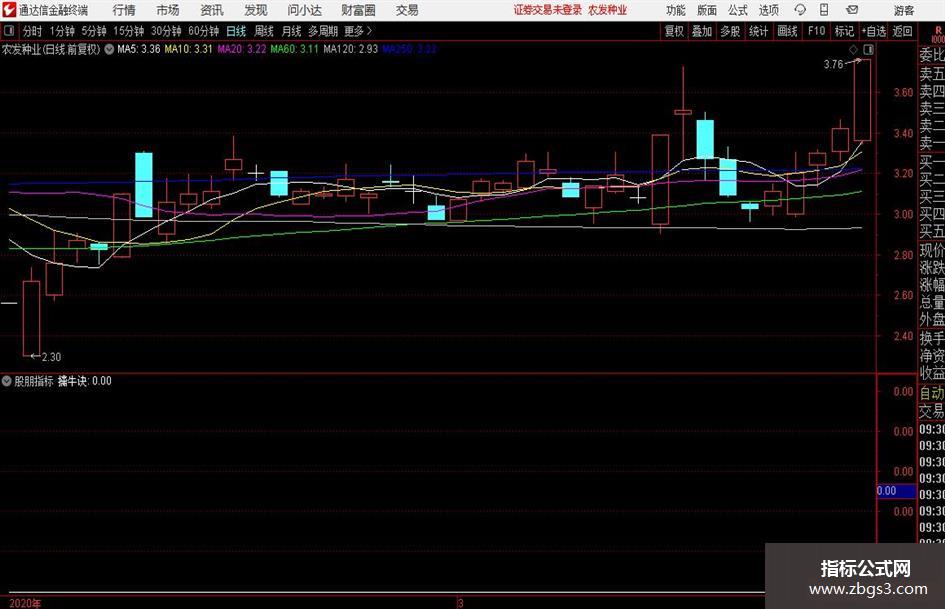Click the MA60: 3.11 indicator value
The width and height of the screenshot is (945, 609).
tap(294, 49)
